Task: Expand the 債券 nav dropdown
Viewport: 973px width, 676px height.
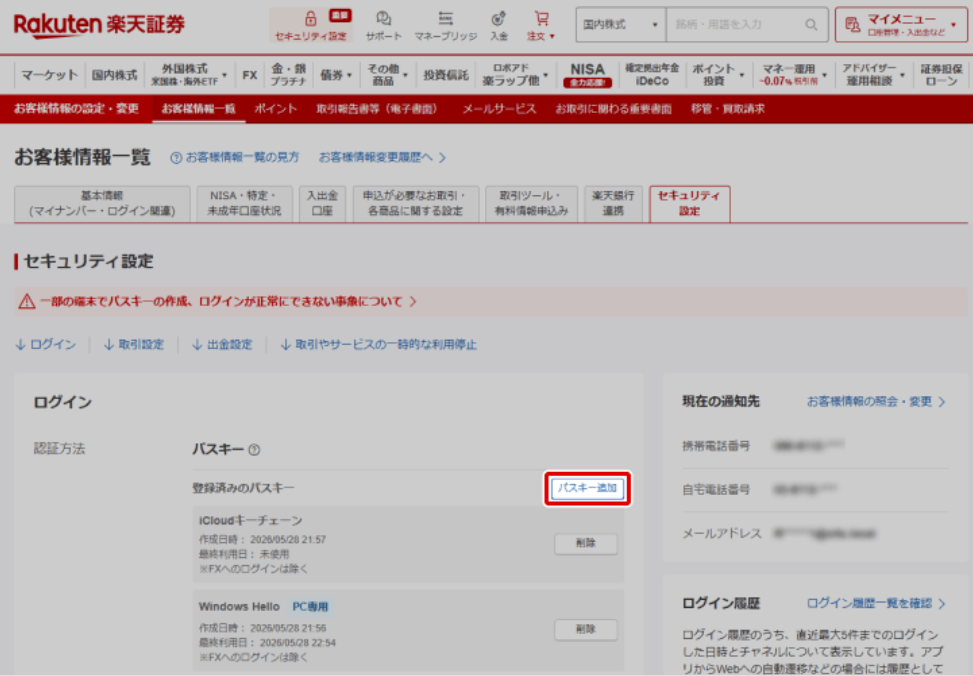Action: tap(349, 75)
